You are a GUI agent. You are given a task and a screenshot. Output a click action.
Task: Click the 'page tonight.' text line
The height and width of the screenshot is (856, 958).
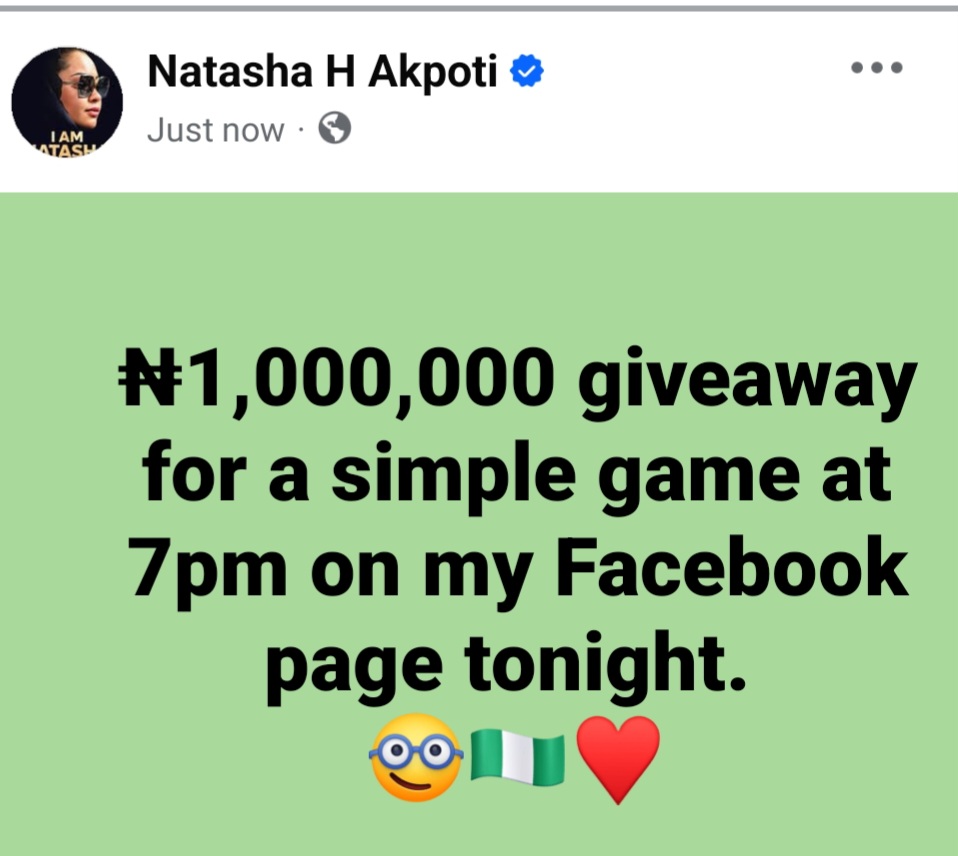click(506, 667)
